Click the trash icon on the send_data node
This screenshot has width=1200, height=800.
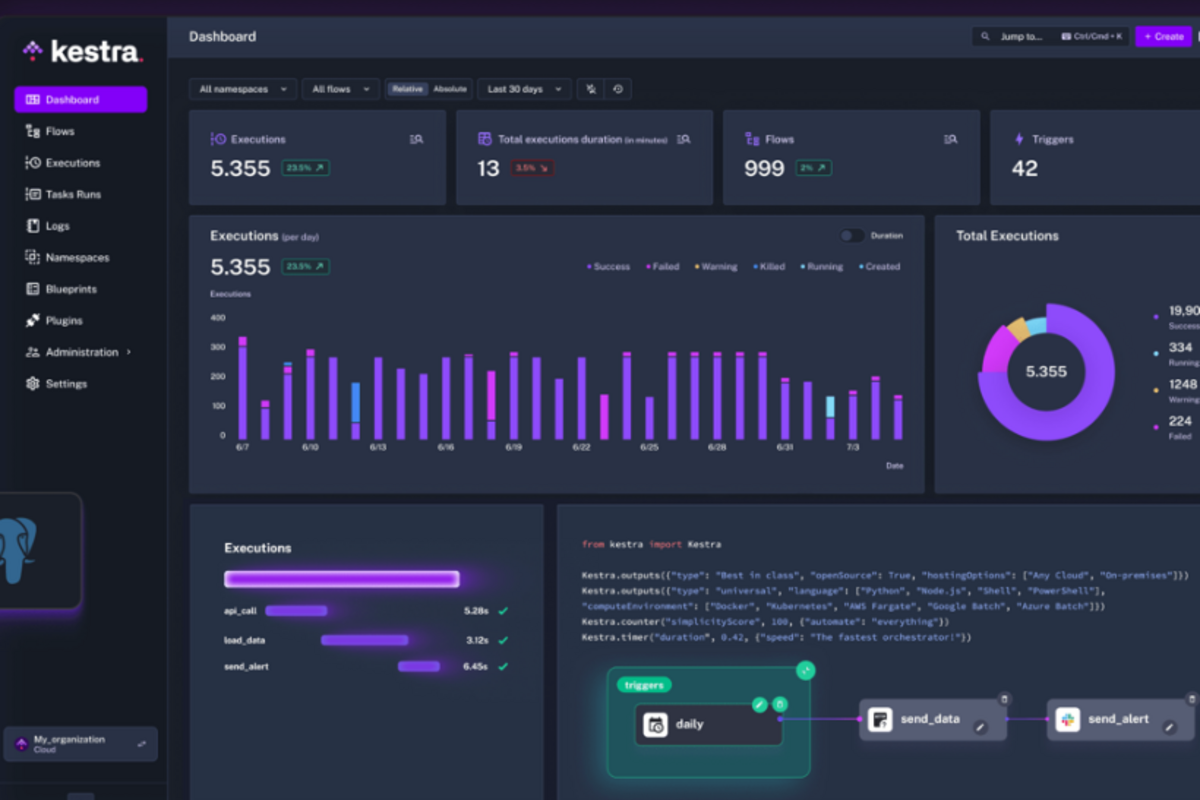click(1004, 699)
